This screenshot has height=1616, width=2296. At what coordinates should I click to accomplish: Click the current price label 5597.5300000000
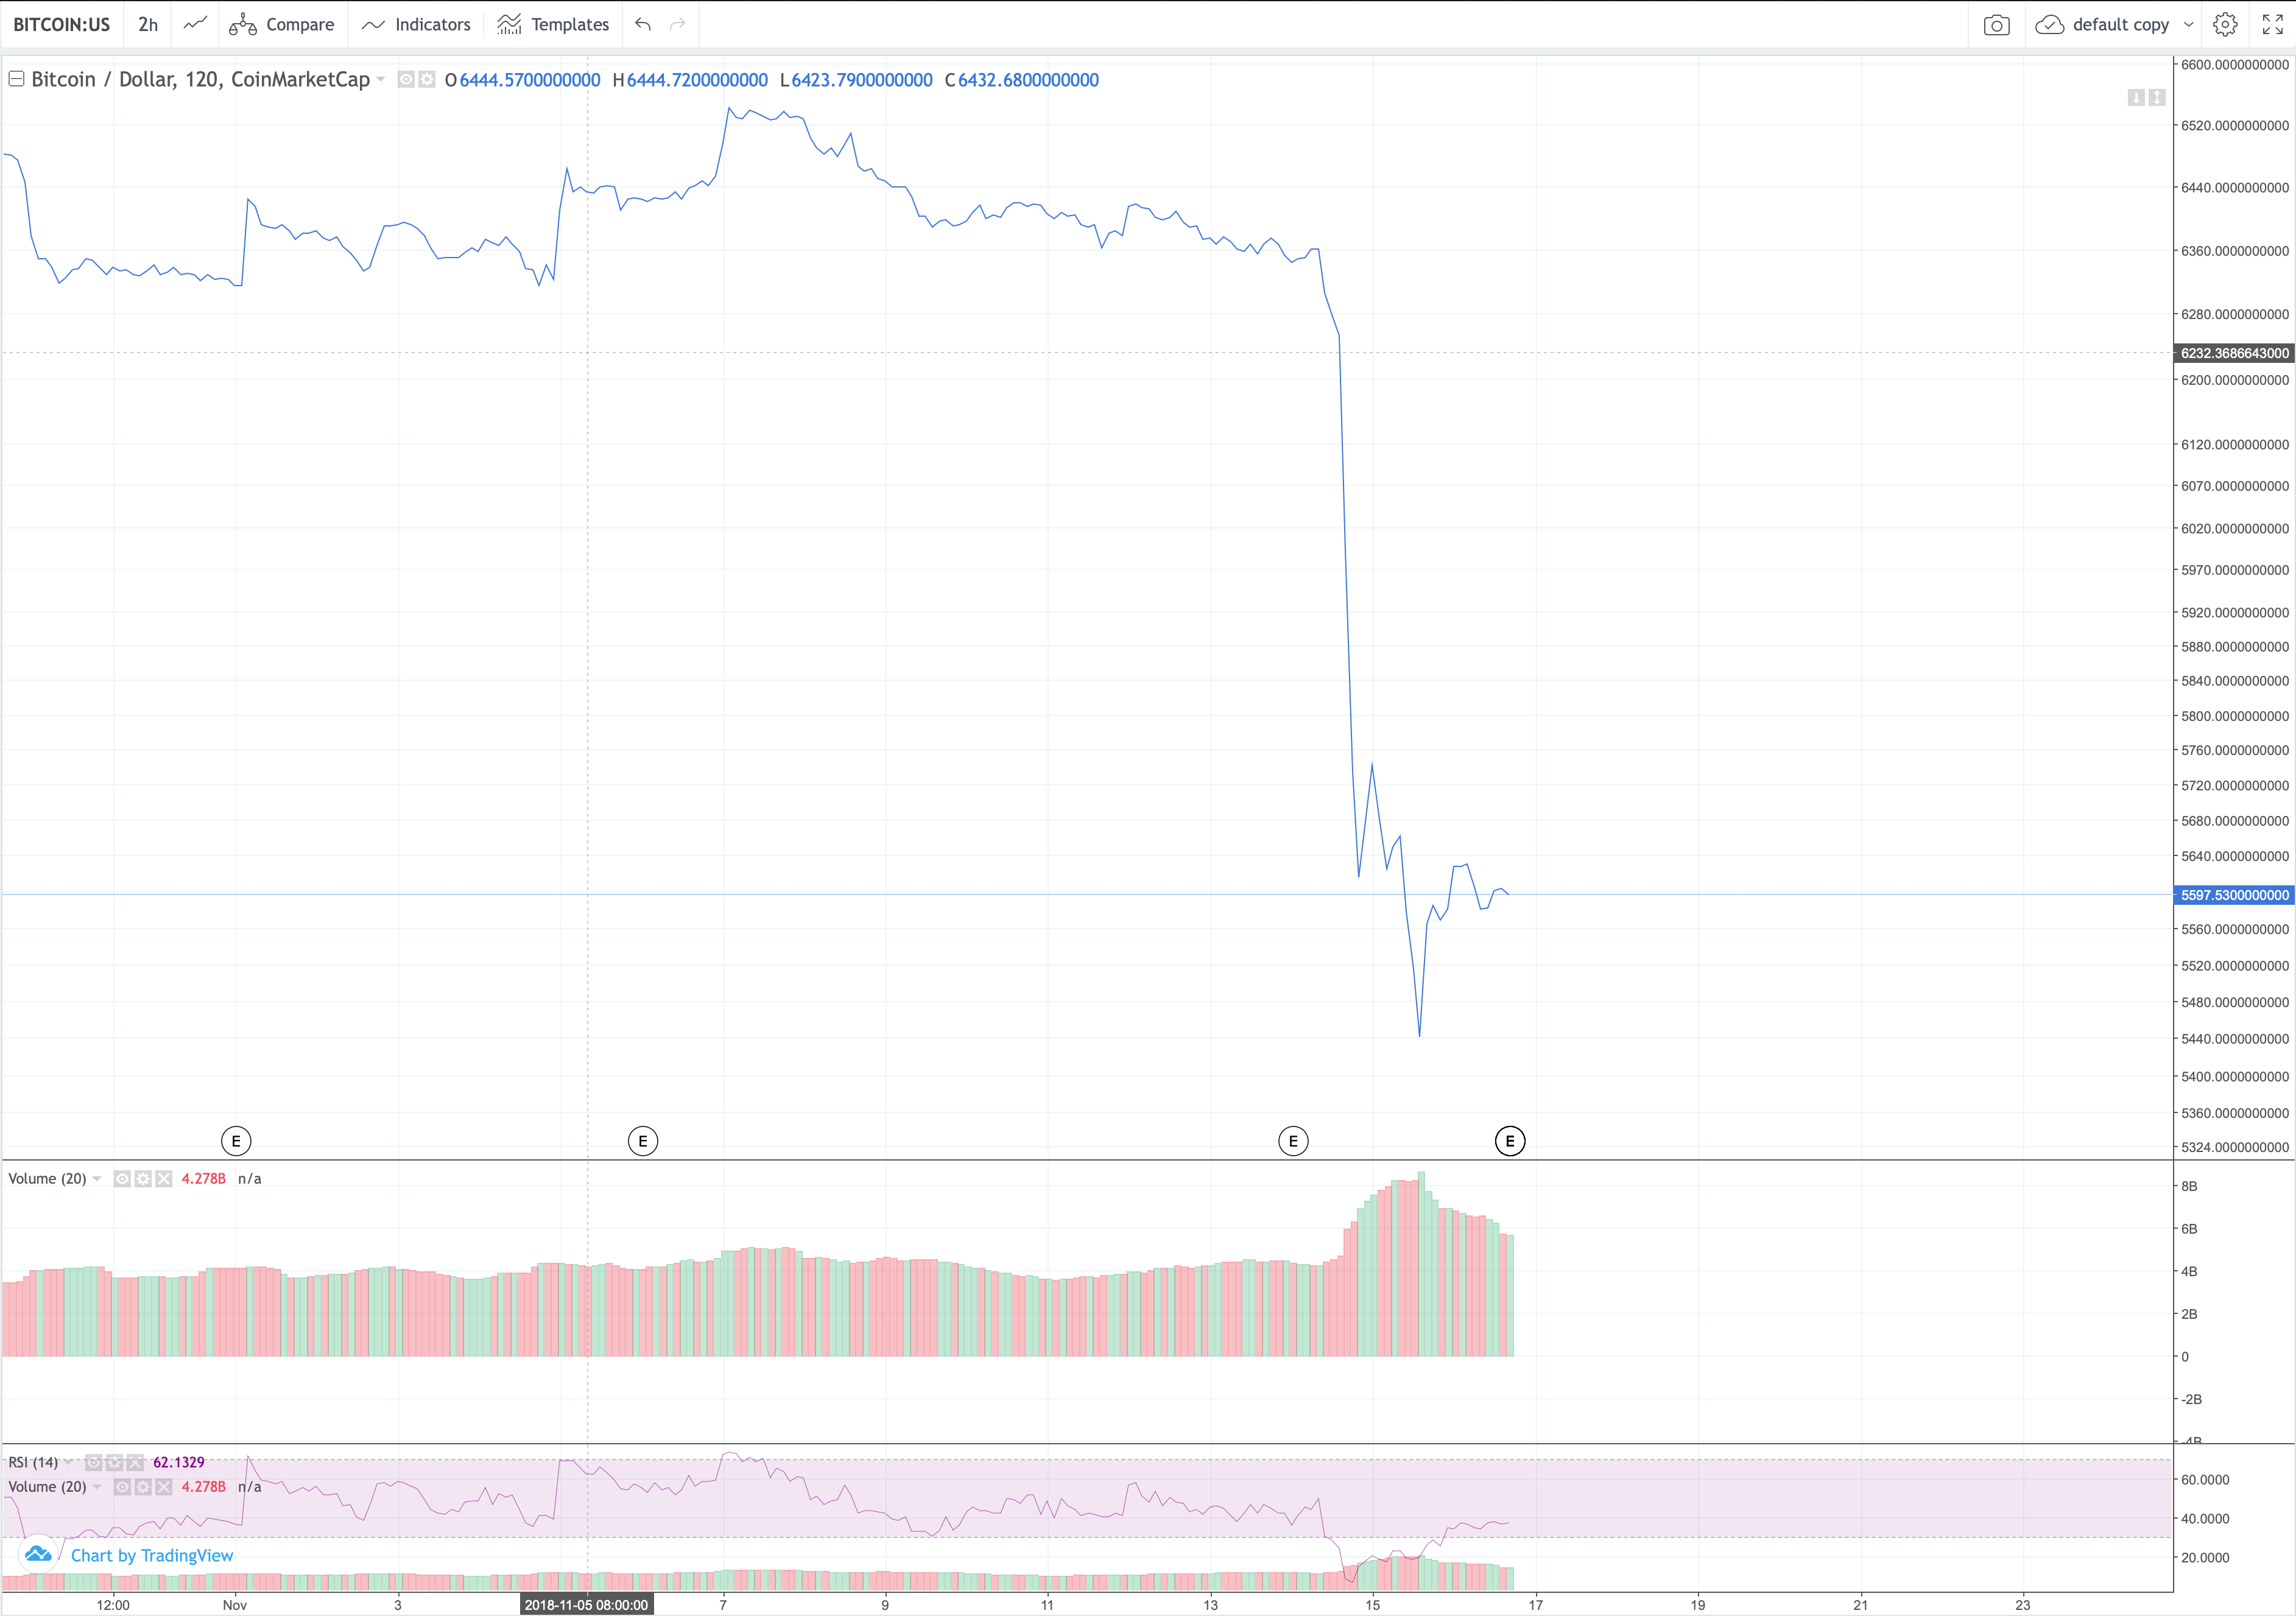2234,895
